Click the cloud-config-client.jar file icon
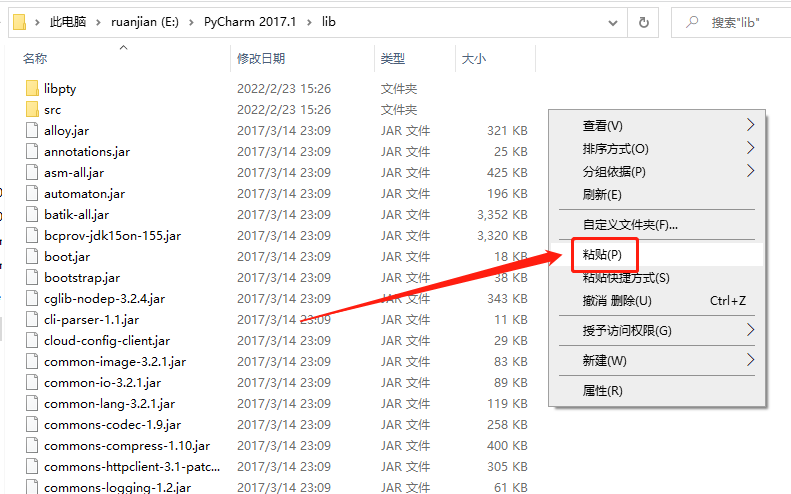Image resolution: width=791 pixels, height=494 pixels. point(32,341)
